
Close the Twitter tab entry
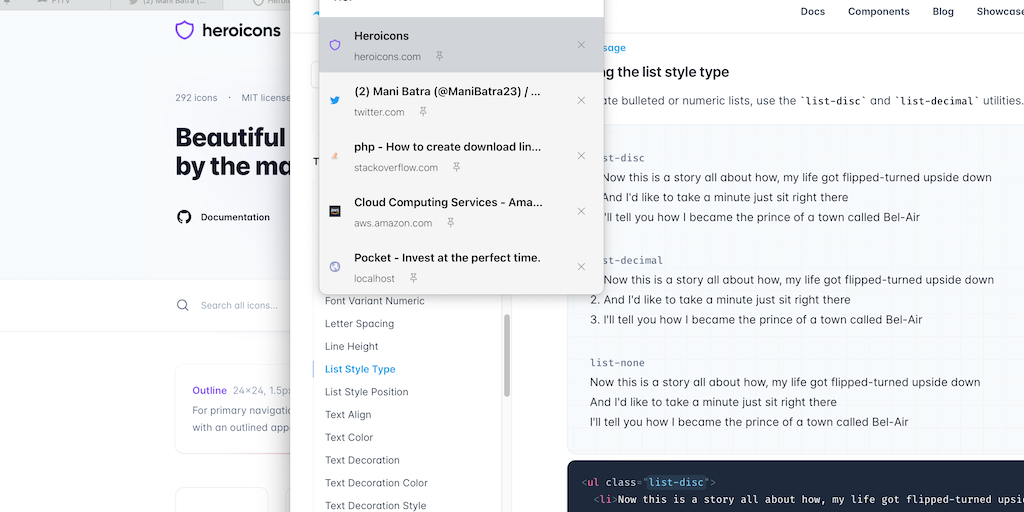(581, 101)
